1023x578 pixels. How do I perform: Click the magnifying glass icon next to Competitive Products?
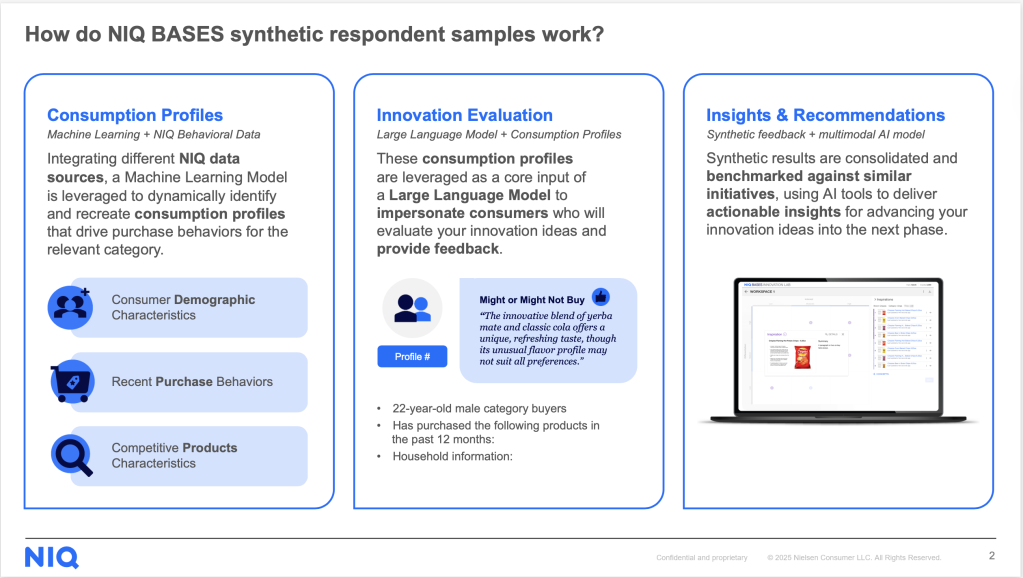coord(69,456)
